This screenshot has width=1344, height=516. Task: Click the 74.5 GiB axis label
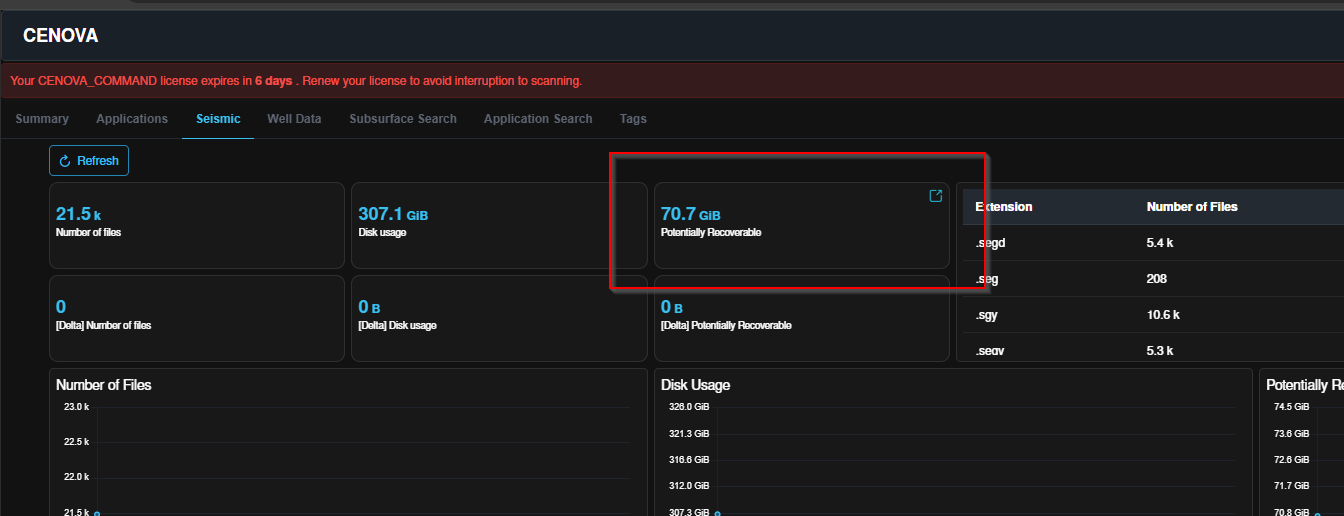[x=1291, y=407]
